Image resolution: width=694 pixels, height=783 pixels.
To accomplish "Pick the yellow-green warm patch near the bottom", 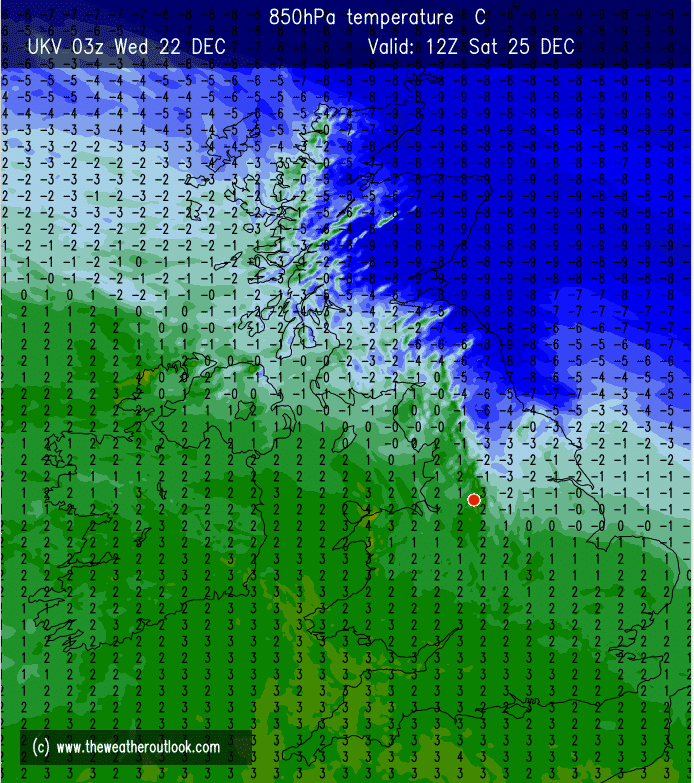I will pyautogui.click(x=300, y=610).
